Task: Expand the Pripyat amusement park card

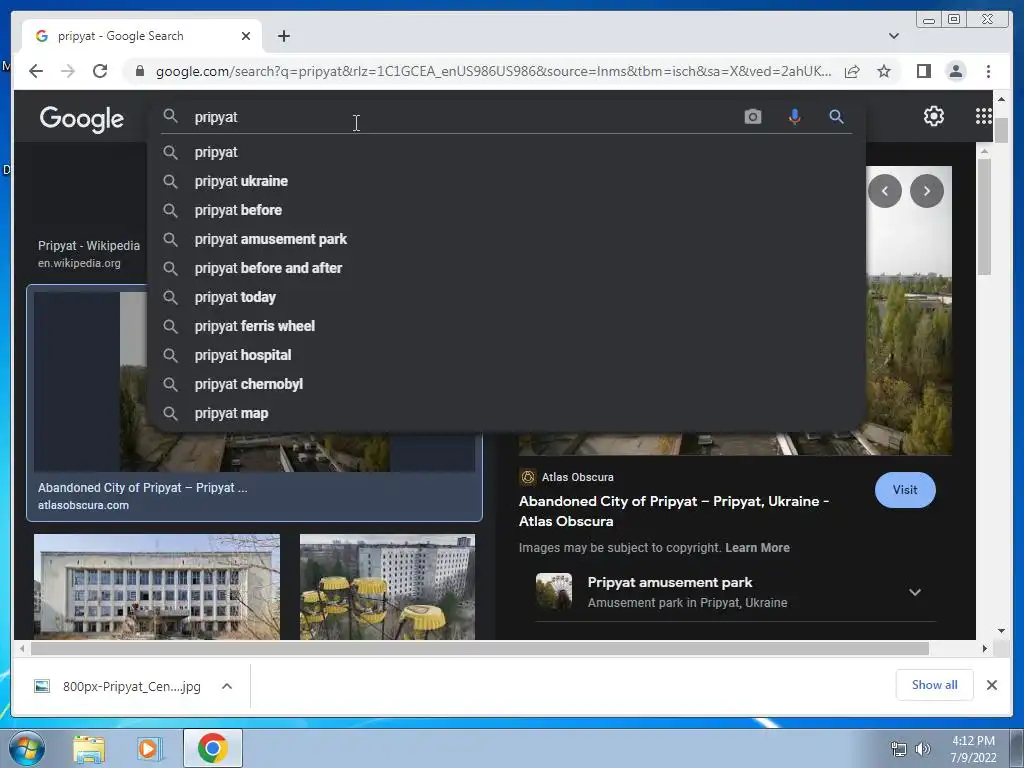Action: coord(915,592)
